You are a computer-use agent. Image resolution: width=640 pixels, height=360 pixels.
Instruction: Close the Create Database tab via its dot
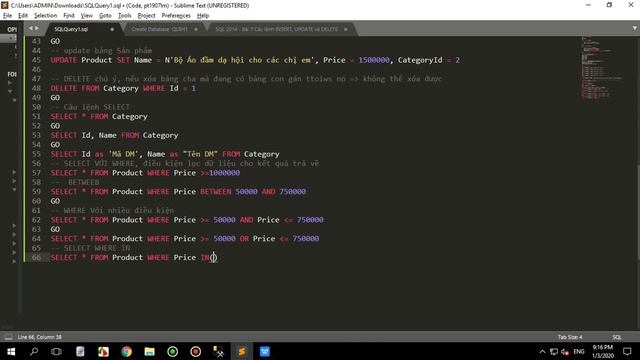196,29
